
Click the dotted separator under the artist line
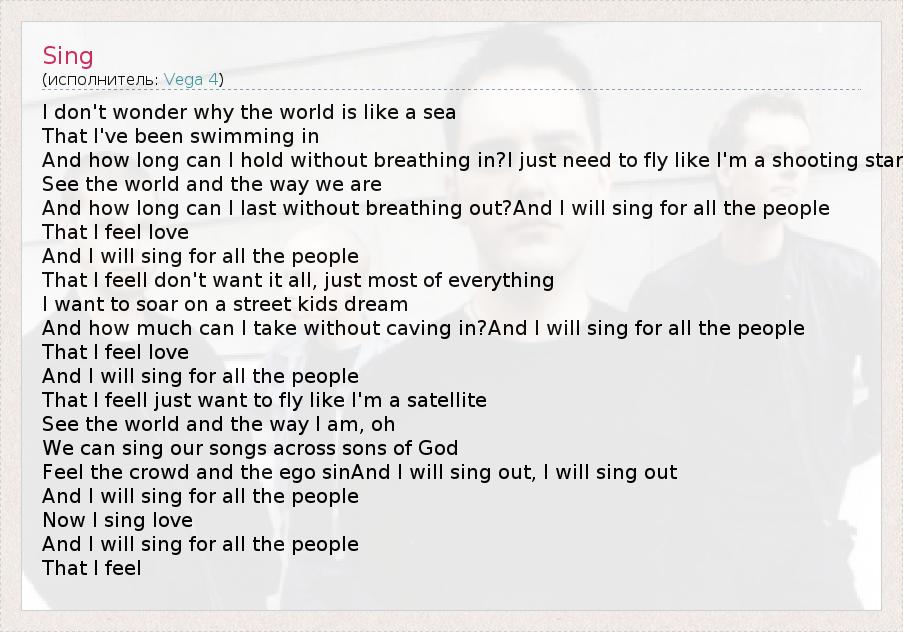tap(450, 90)
